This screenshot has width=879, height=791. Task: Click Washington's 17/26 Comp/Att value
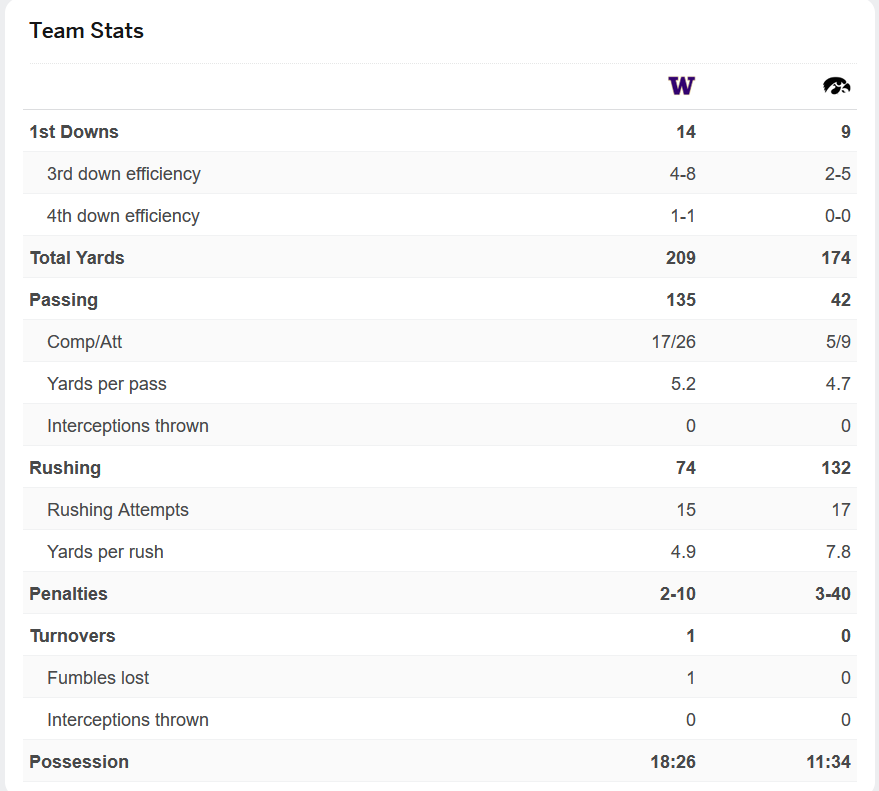pyautogui.click(x=673, y=342)
